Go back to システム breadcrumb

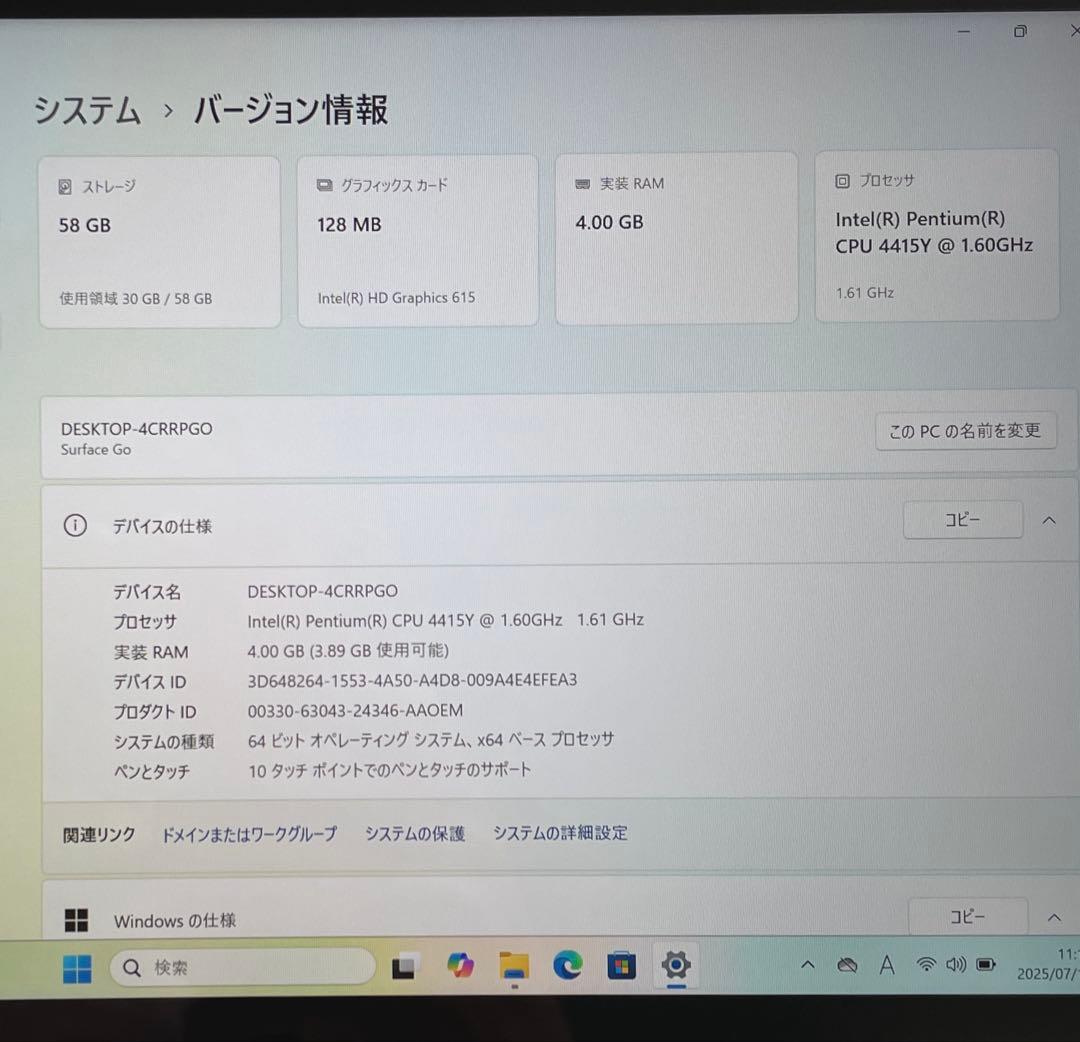pos(87,110)
